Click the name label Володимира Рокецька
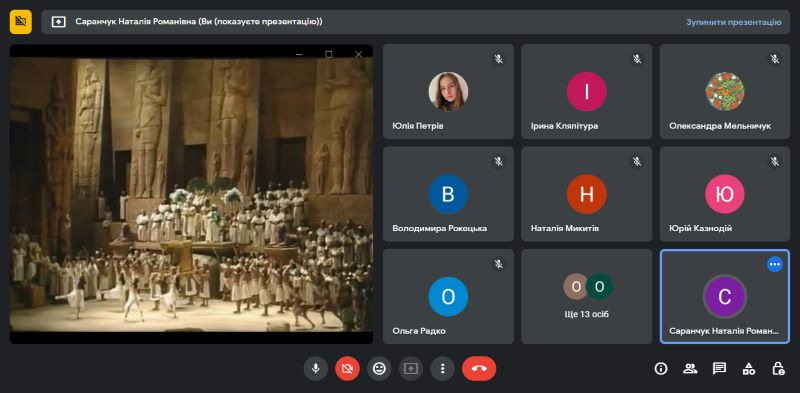Image resolution: width=800 pixels, height=393 pixels. 439,229
